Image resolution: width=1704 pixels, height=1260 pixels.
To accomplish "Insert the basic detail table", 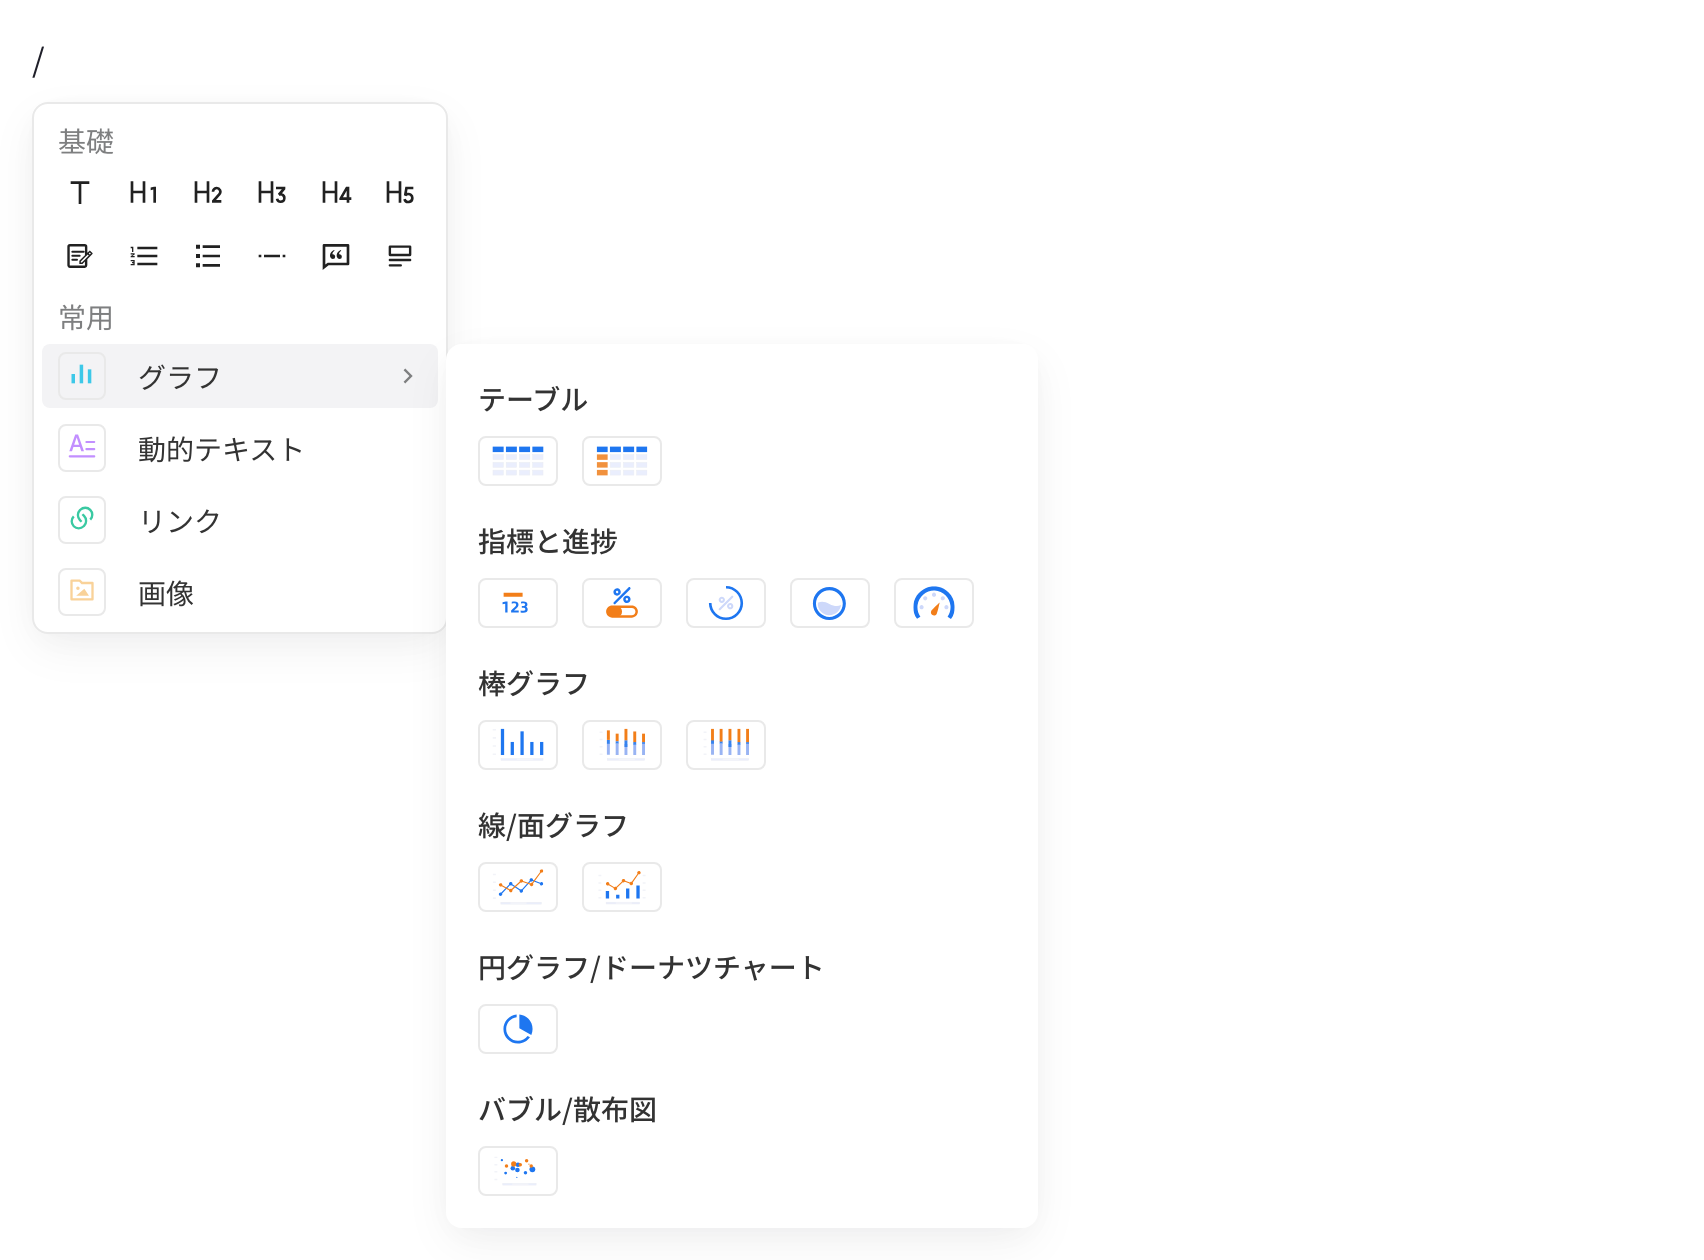I will click(x=518, y=461).
